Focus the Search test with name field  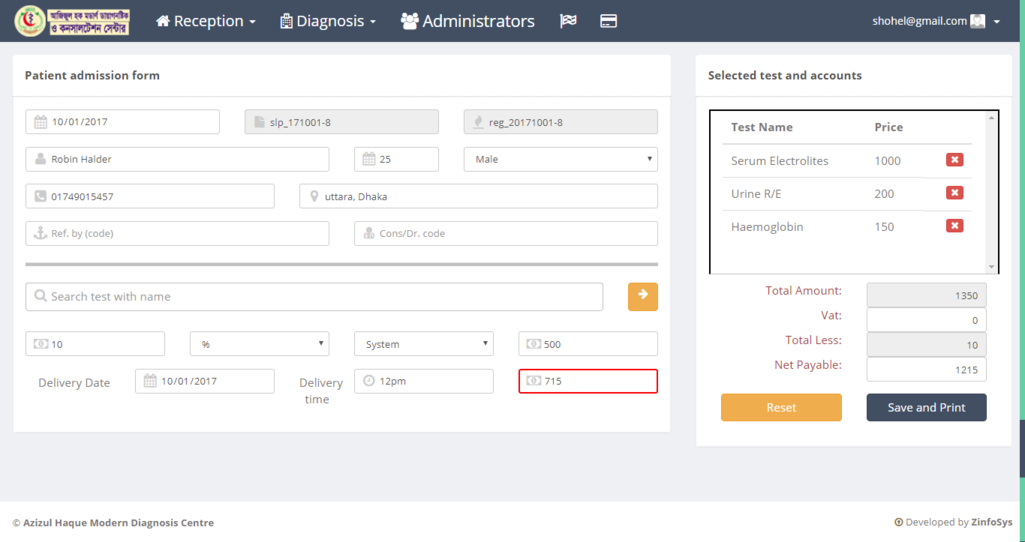[x=314, y=296]
